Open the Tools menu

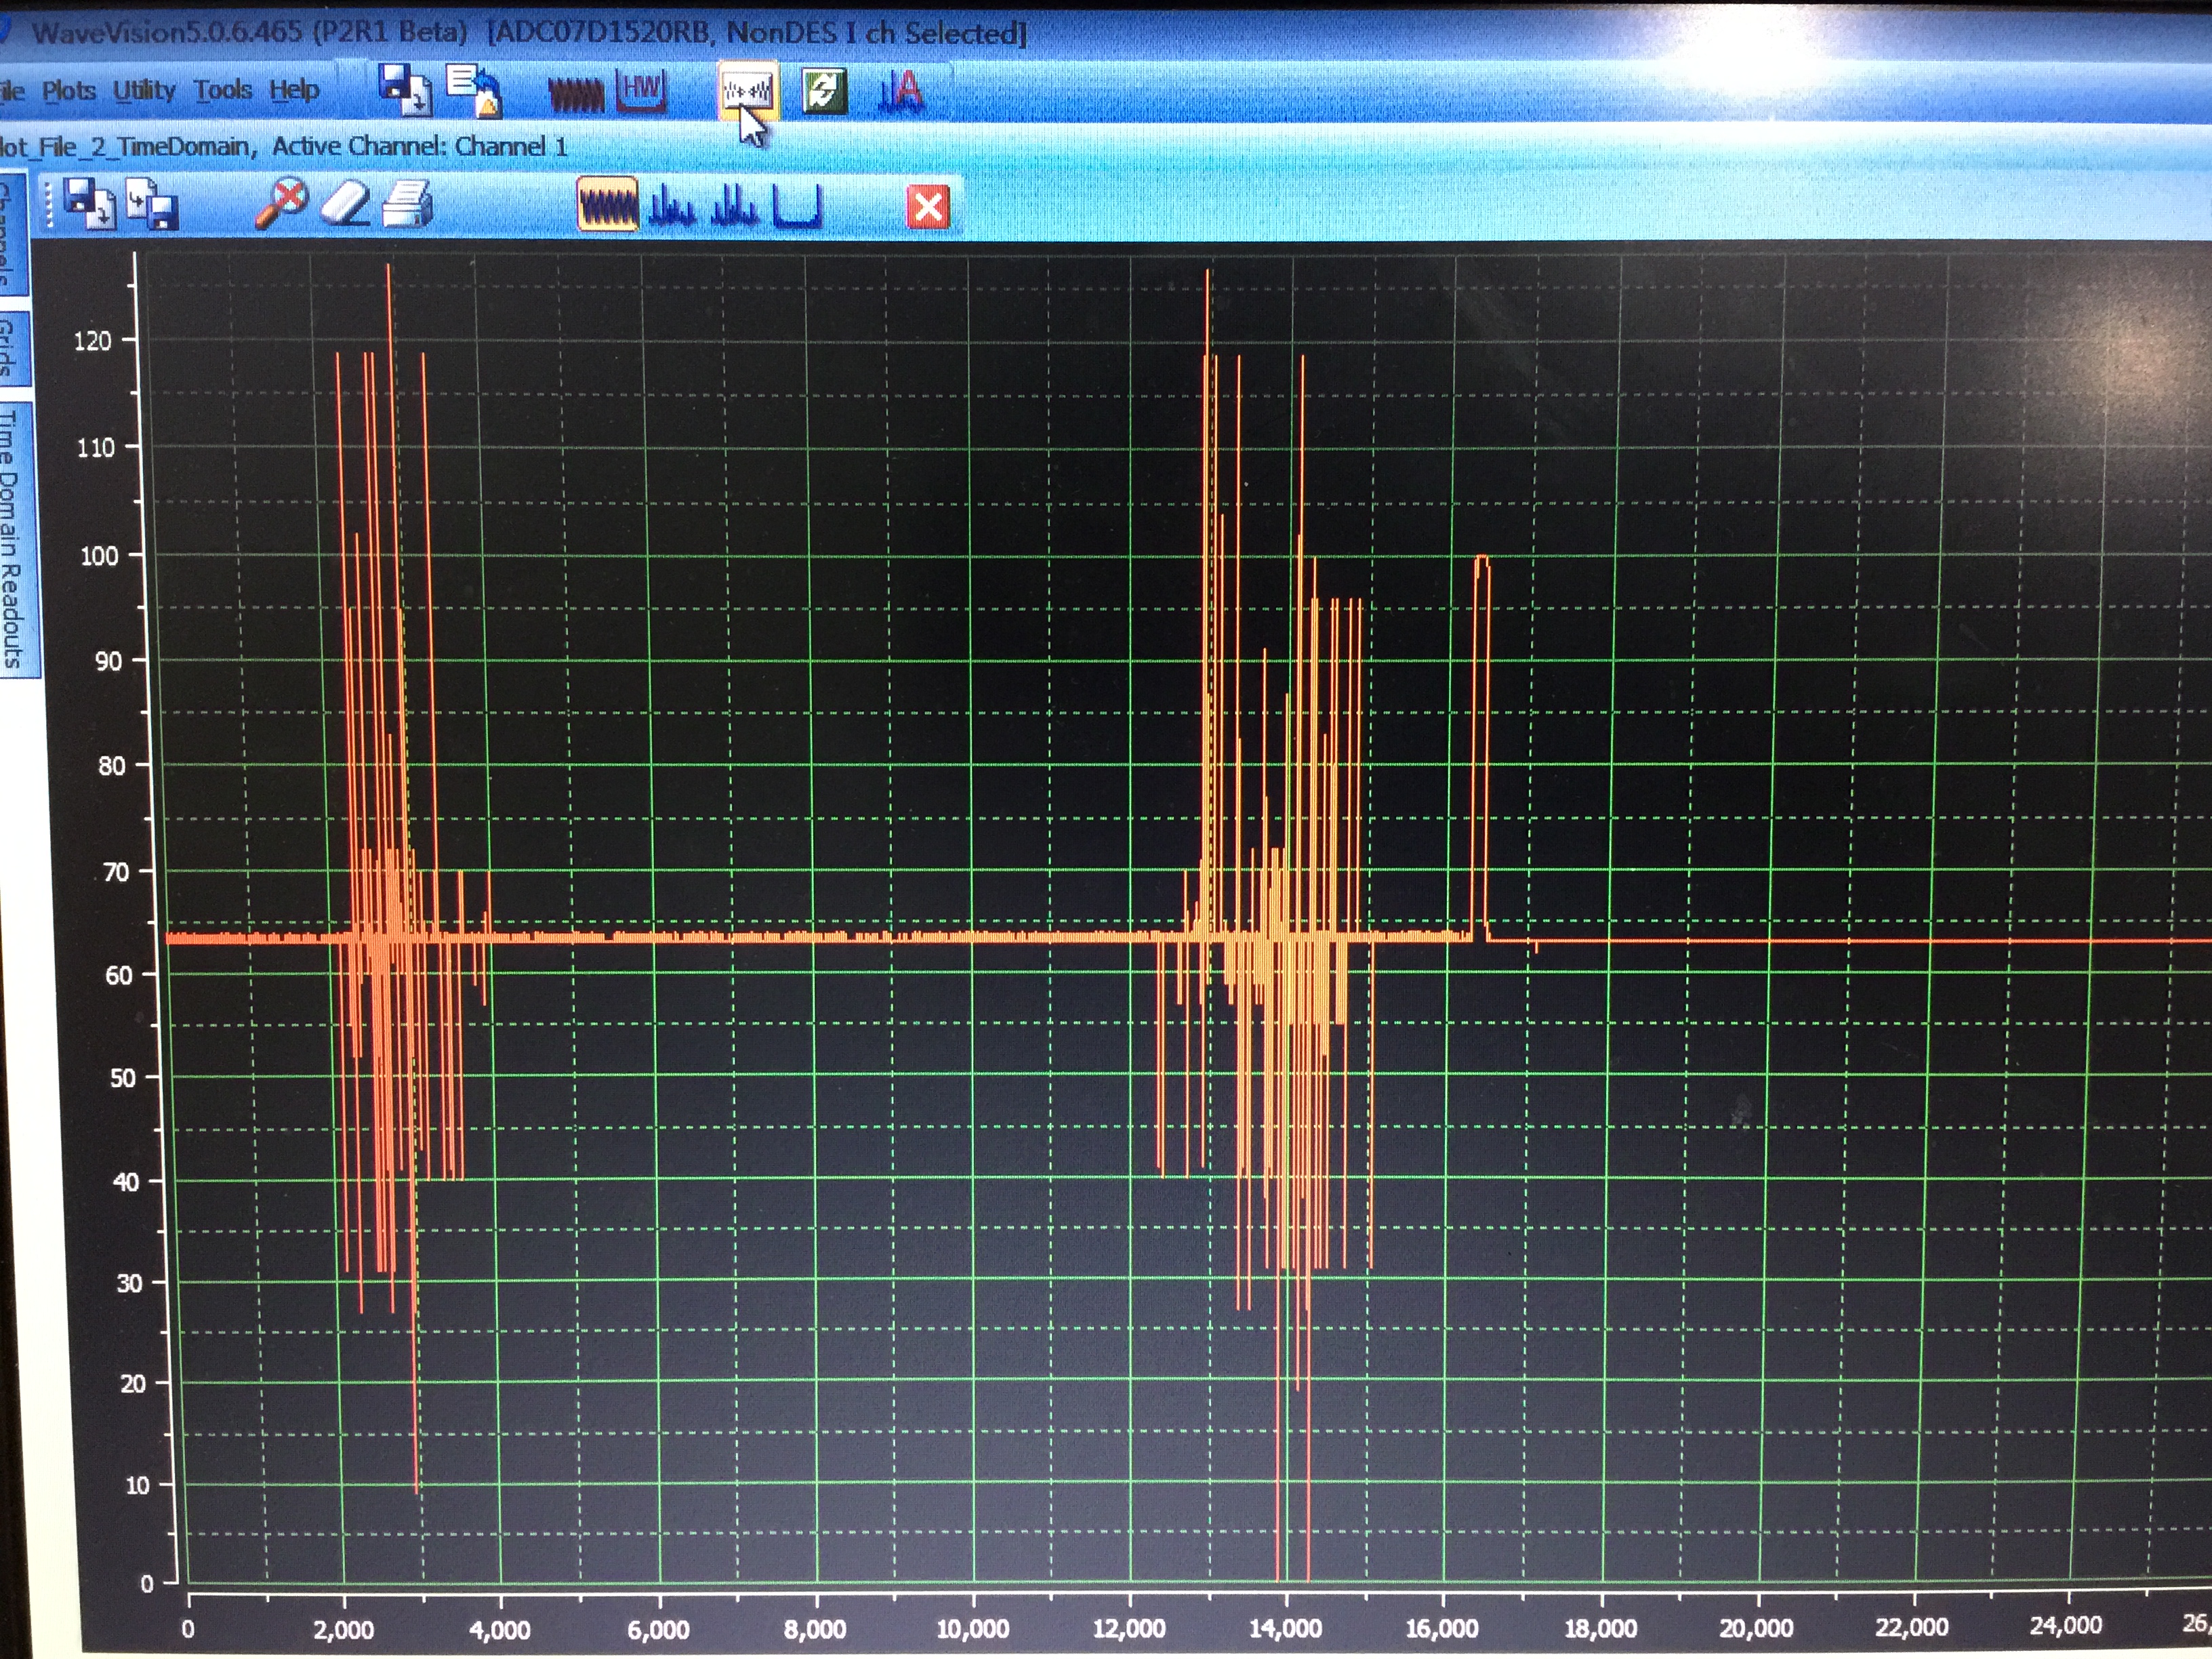click(222, 91)
